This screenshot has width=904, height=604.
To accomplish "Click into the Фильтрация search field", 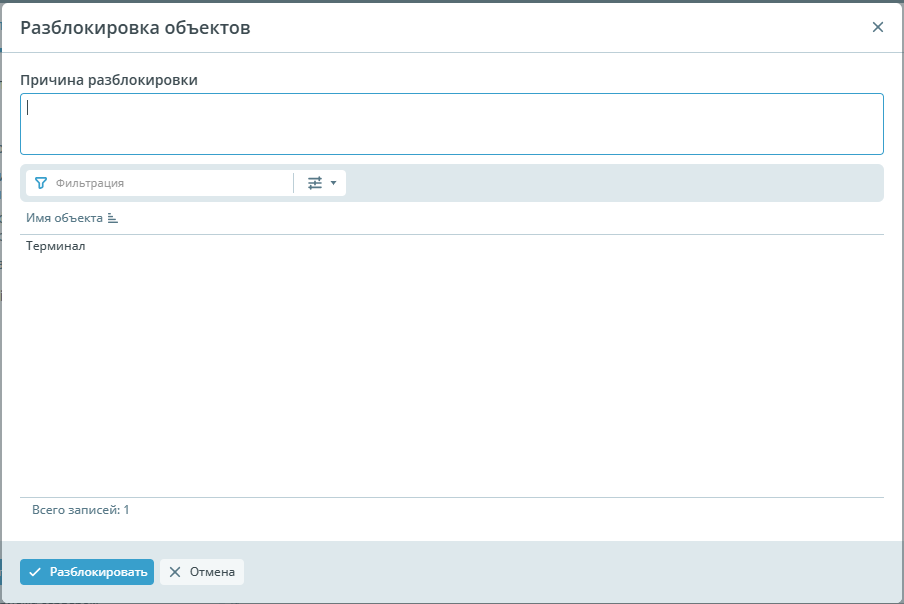I will coord(170,183).
